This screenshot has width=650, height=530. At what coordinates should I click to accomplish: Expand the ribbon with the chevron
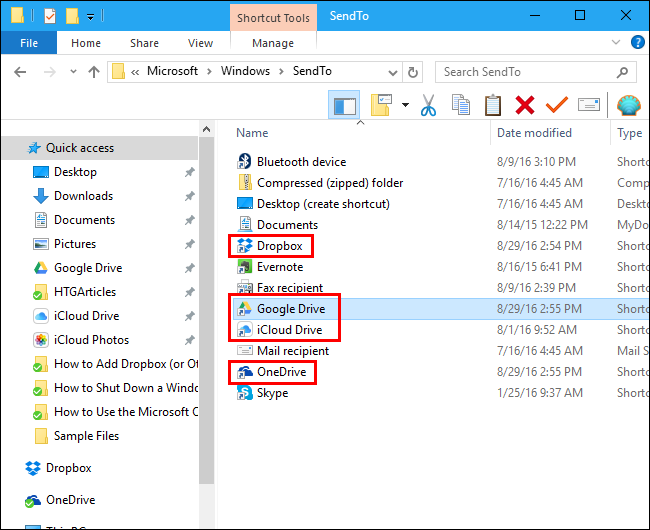point(616,42)
